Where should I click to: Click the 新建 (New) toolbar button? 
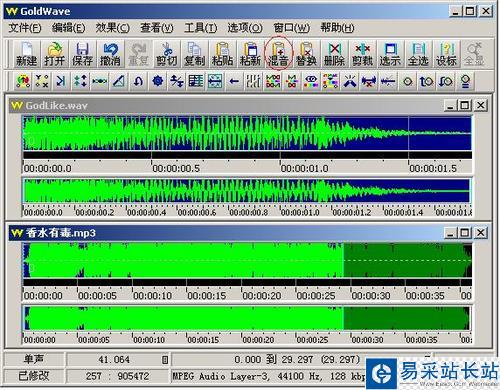pos(26,54)
